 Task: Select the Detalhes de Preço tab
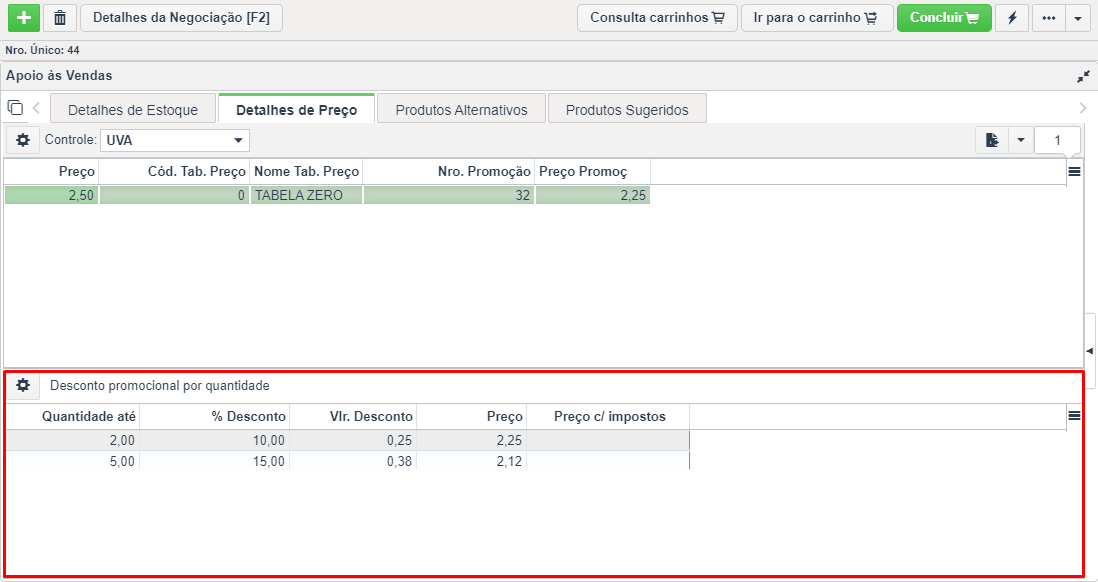pyautogui.click(x=296, y=109)
